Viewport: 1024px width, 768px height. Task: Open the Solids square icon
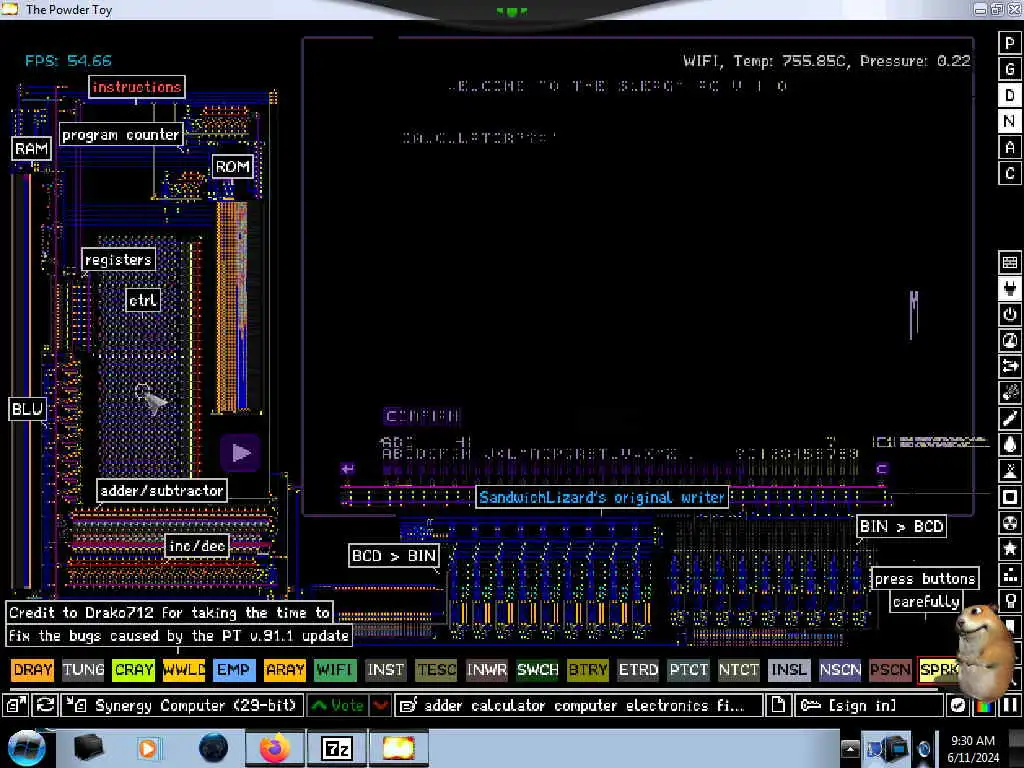point(1010,498)
